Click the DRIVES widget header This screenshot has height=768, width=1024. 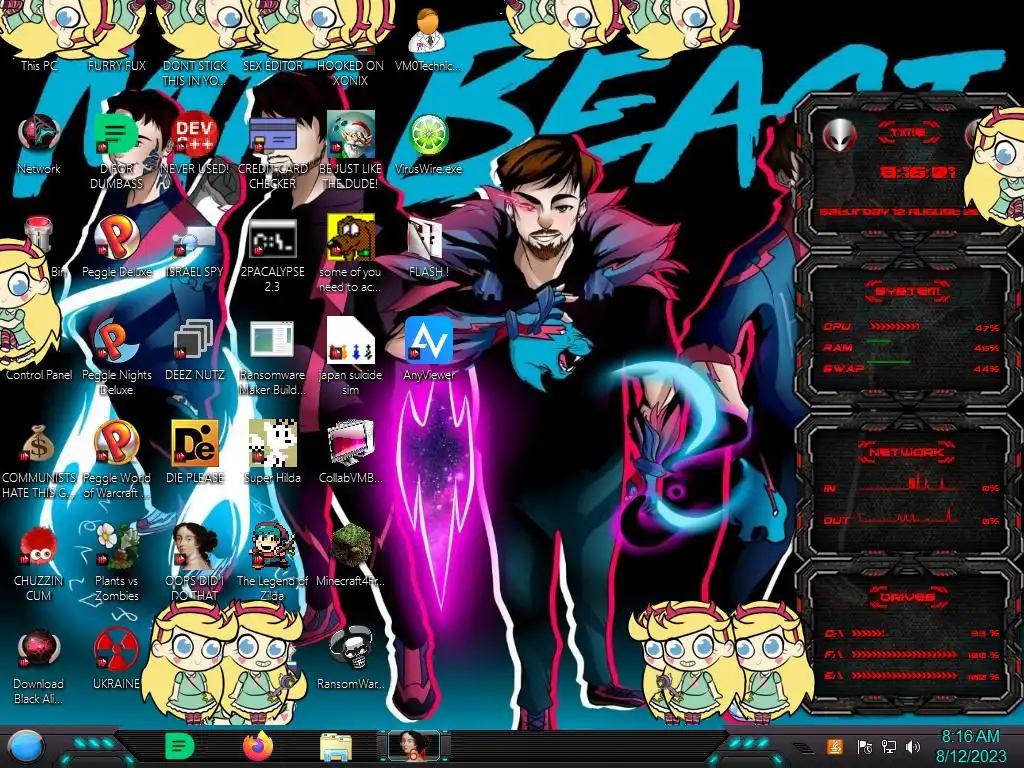(x=908, y=597)
